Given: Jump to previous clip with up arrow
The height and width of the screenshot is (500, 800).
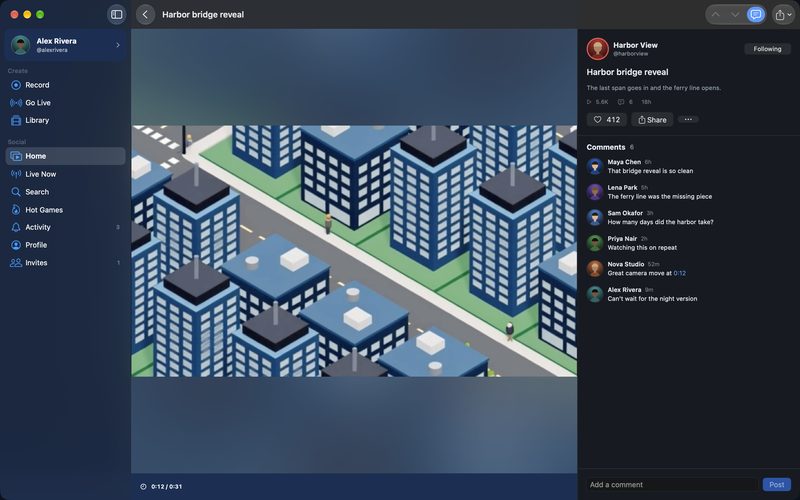Looking at the screenshot, I should coord(716,14).
